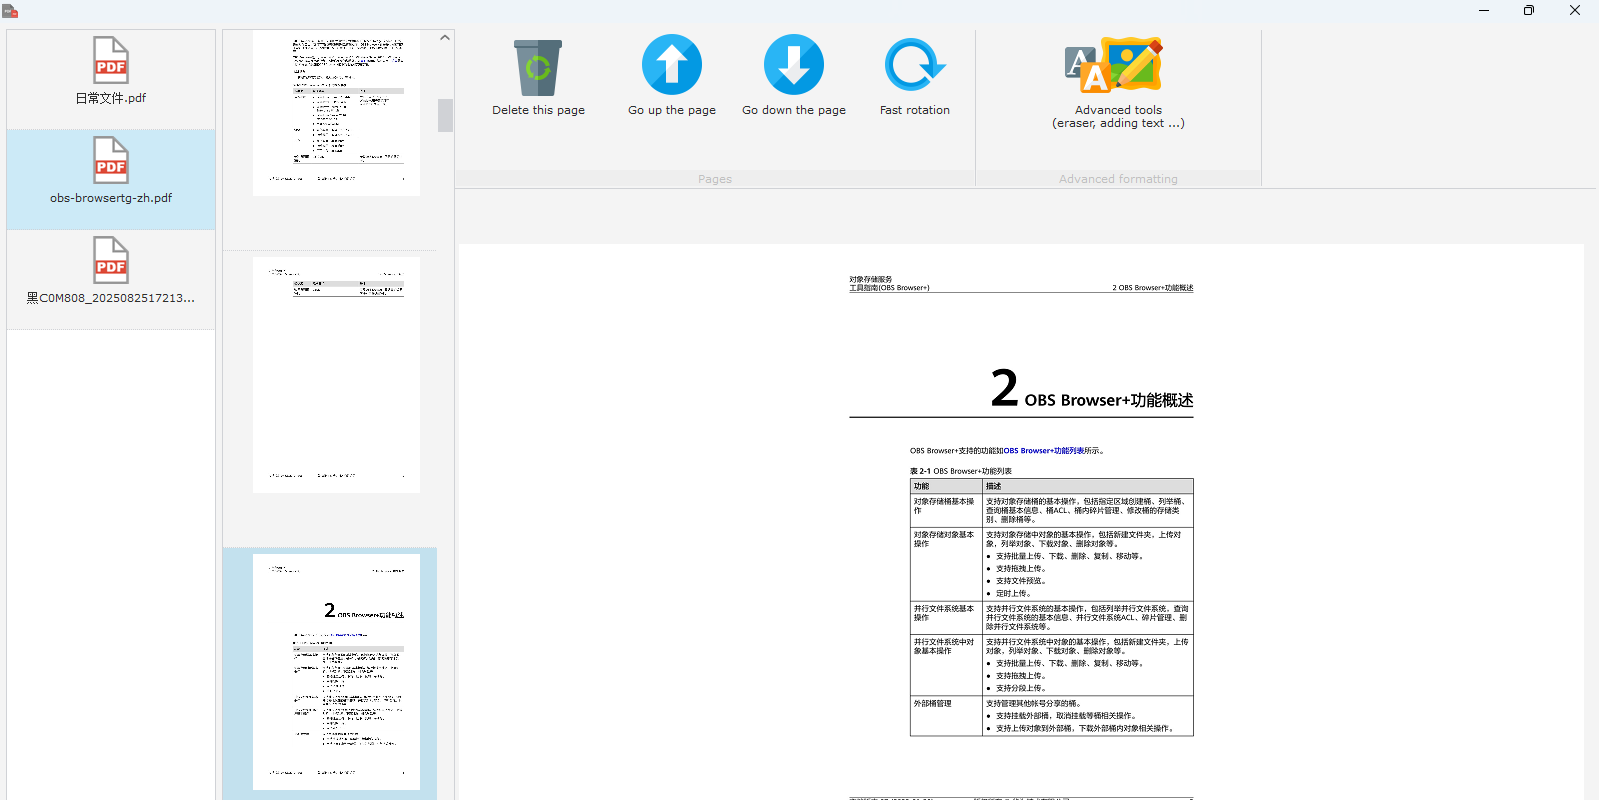Viewport: 1599px width, 800px height.
Task: Select the 黑COM808_2025082517213 PDF file
Action: tap(111, 280)
